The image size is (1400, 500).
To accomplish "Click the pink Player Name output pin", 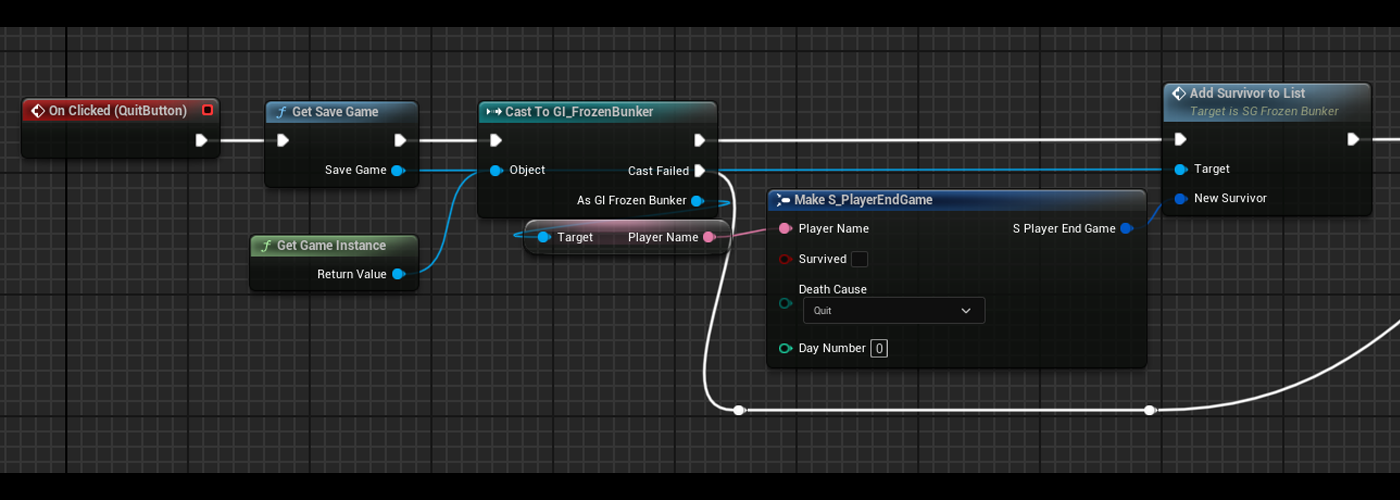I will click(709, 237).
